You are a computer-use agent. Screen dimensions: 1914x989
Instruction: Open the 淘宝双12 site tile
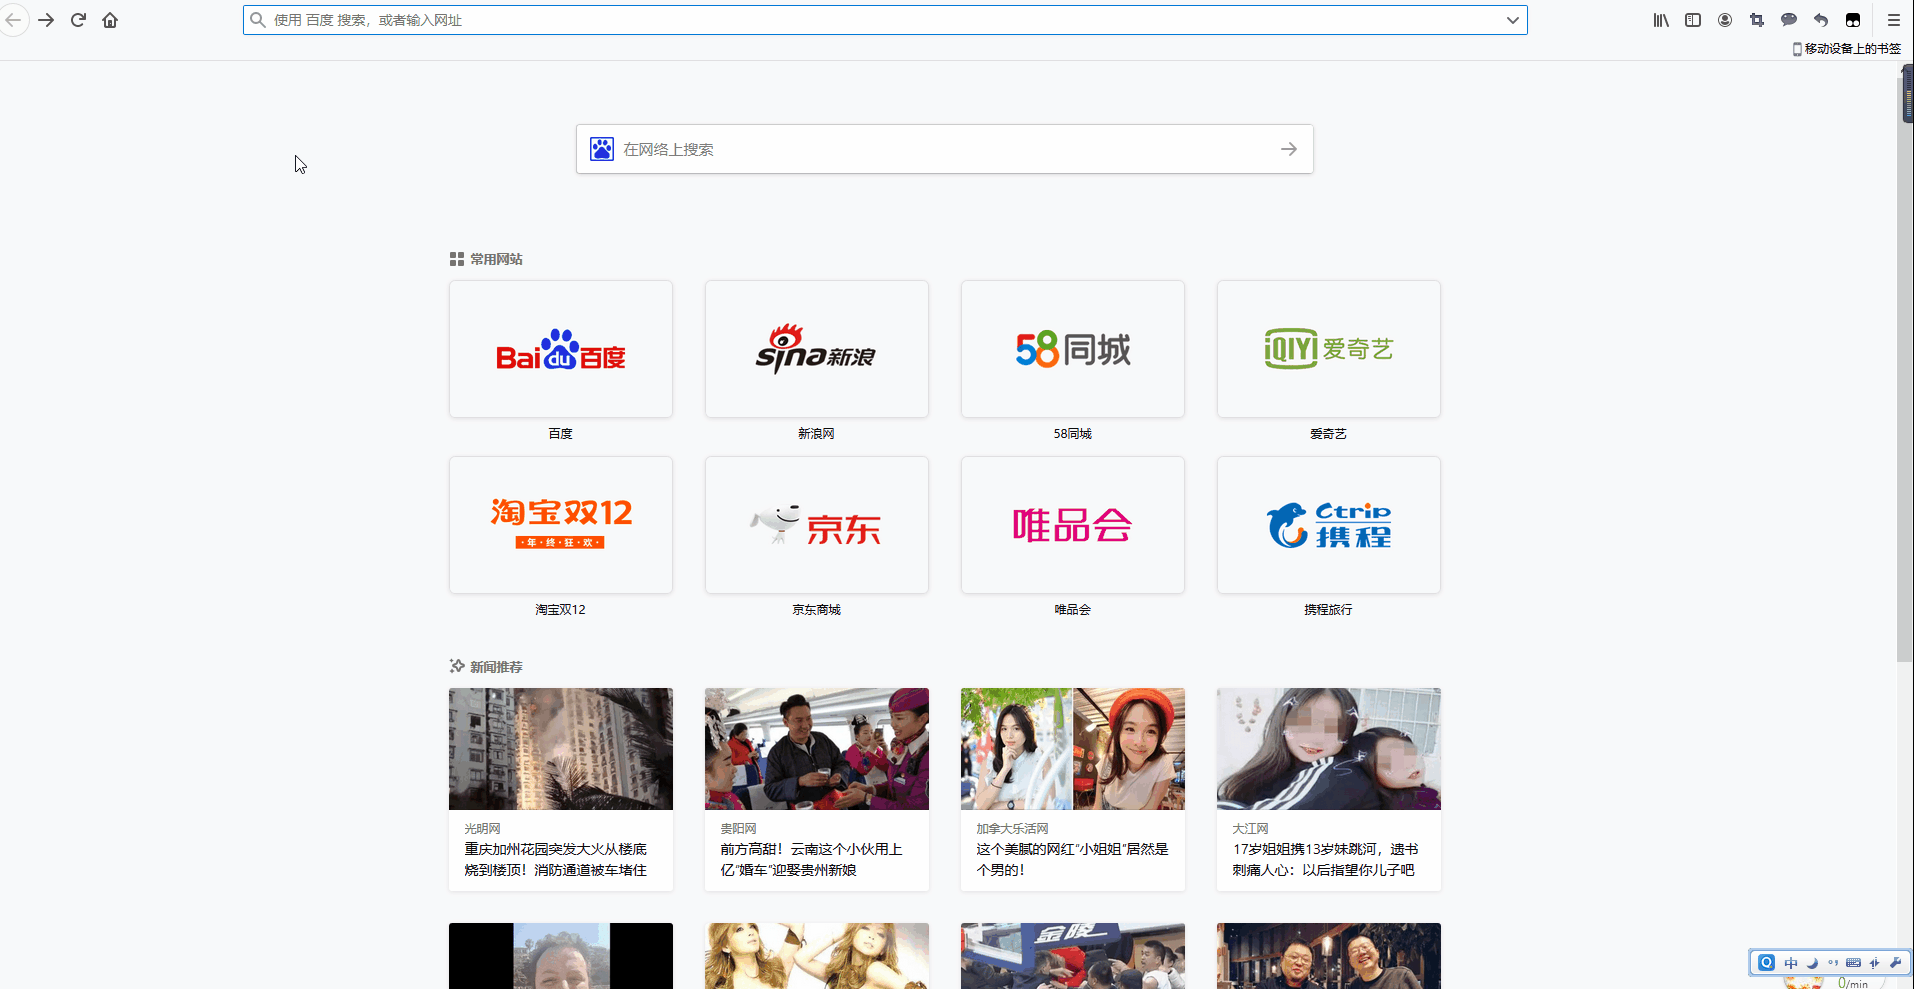(x=561, y=525)
